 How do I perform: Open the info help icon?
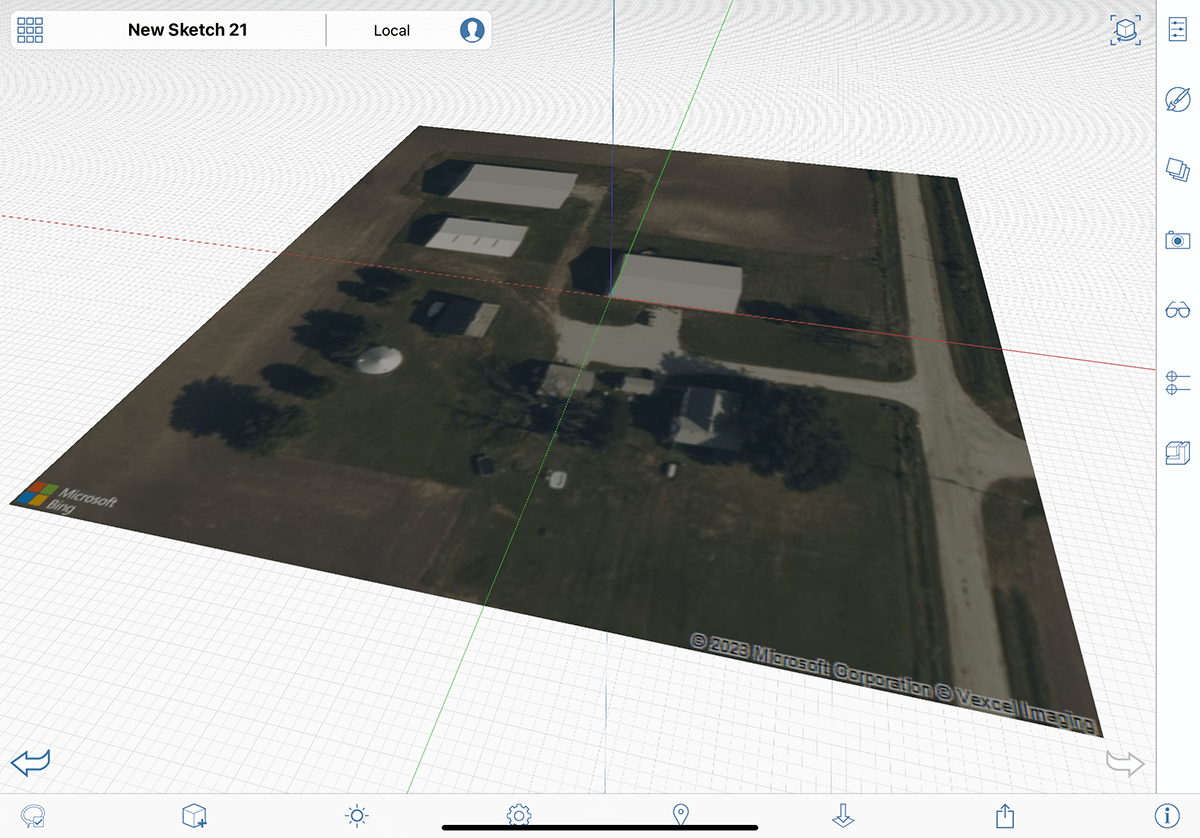click(x=1166, y=816)
